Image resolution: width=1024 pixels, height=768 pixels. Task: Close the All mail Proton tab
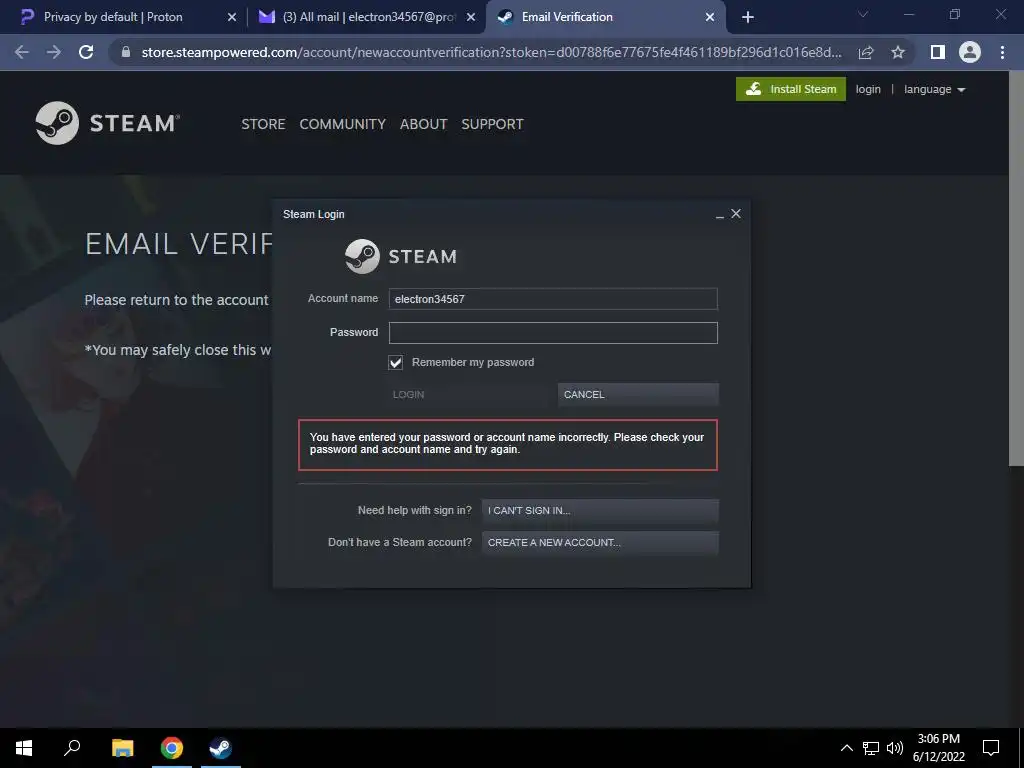[x=471, y=17]
